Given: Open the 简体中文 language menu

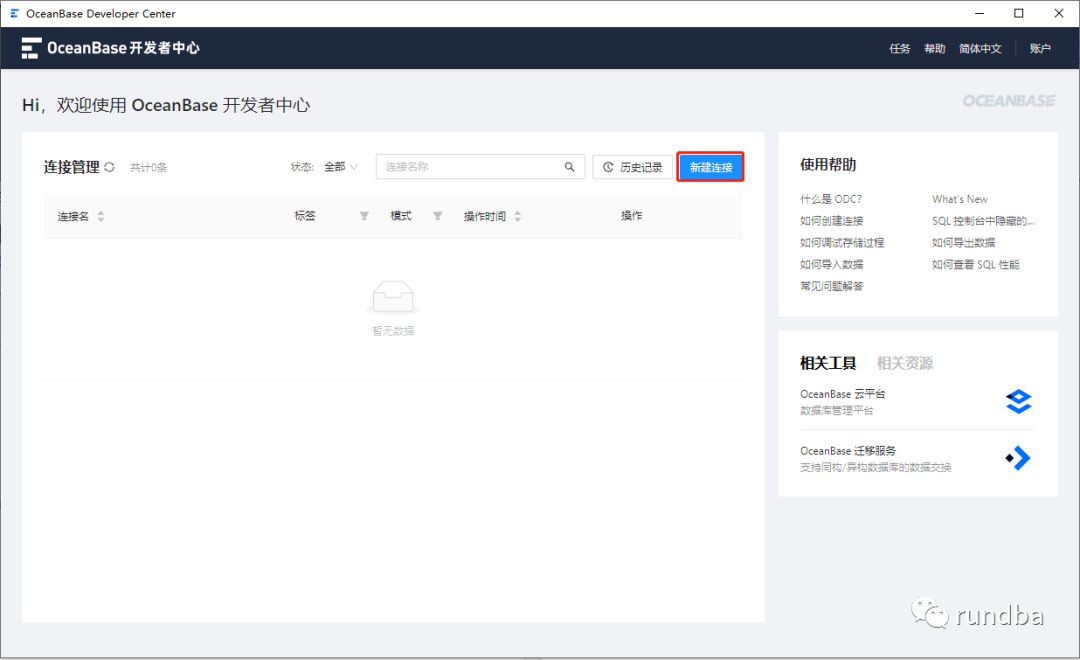Looking at the screenshot, I should click(980, 48).
